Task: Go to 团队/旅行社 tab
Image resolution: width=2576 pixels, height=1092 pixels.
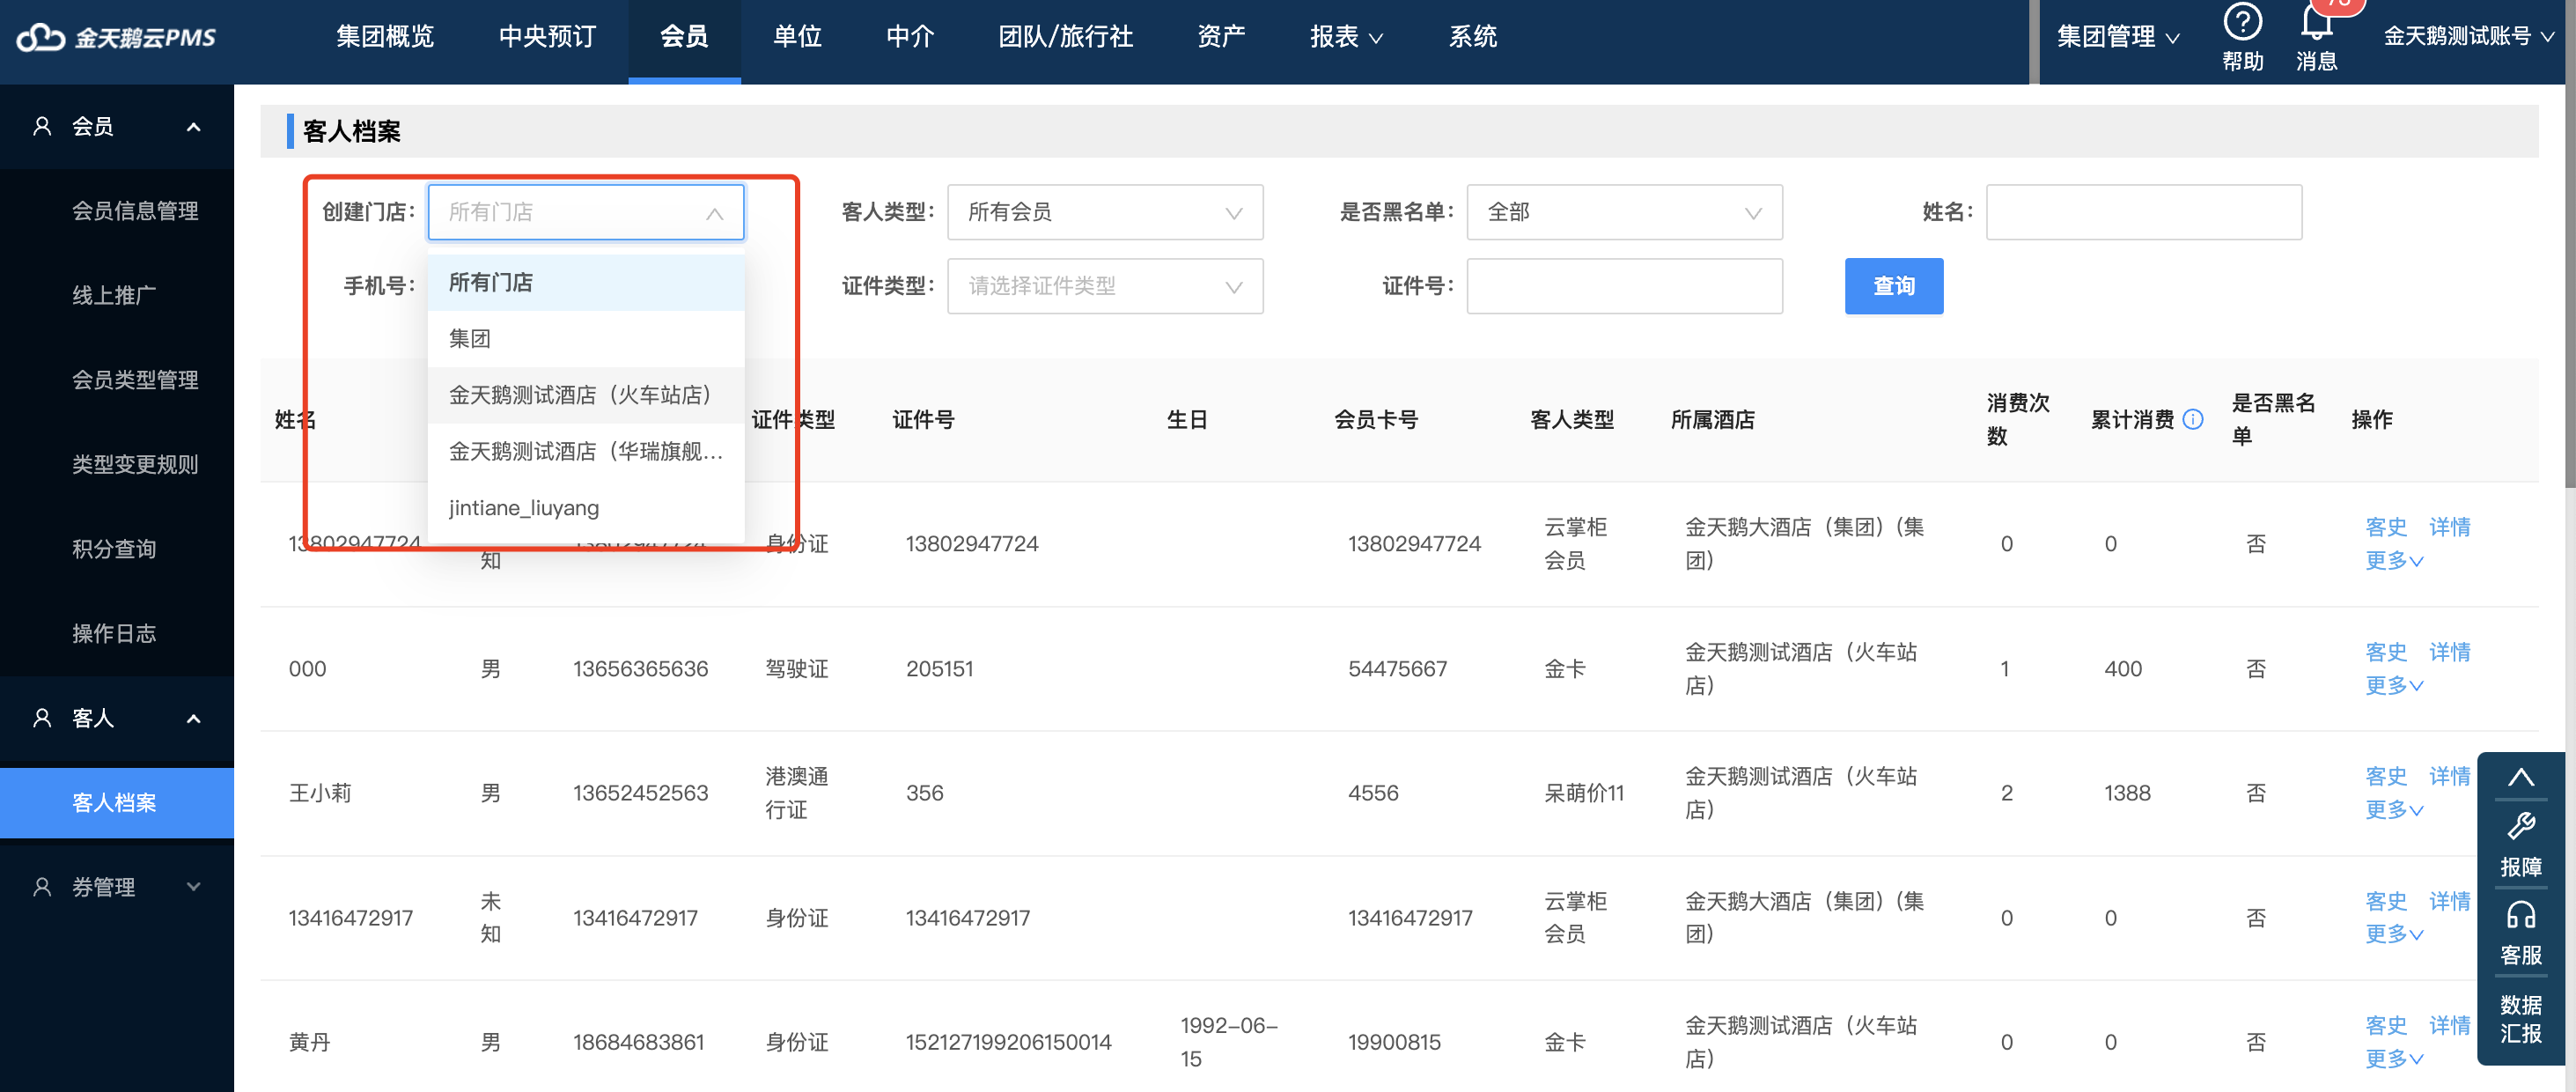Action: [x=1065, y=37]
